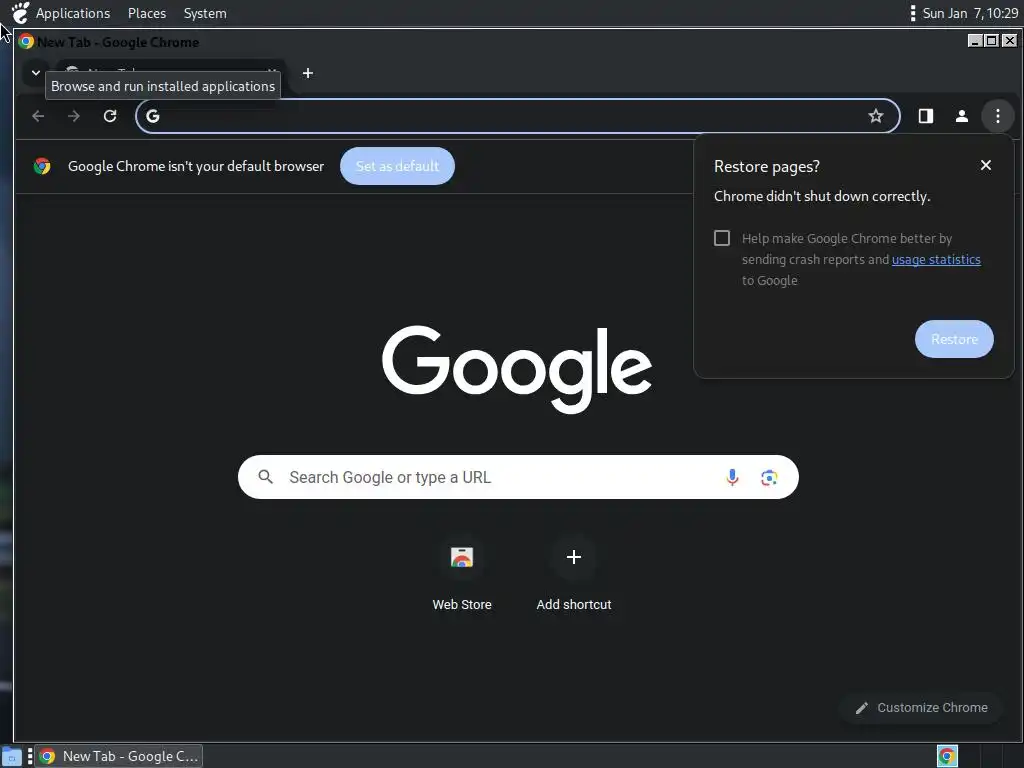Reload the current page
The height and width of the screenshot is (768, 1024).
pyautogui.click(x=110, y=116)
